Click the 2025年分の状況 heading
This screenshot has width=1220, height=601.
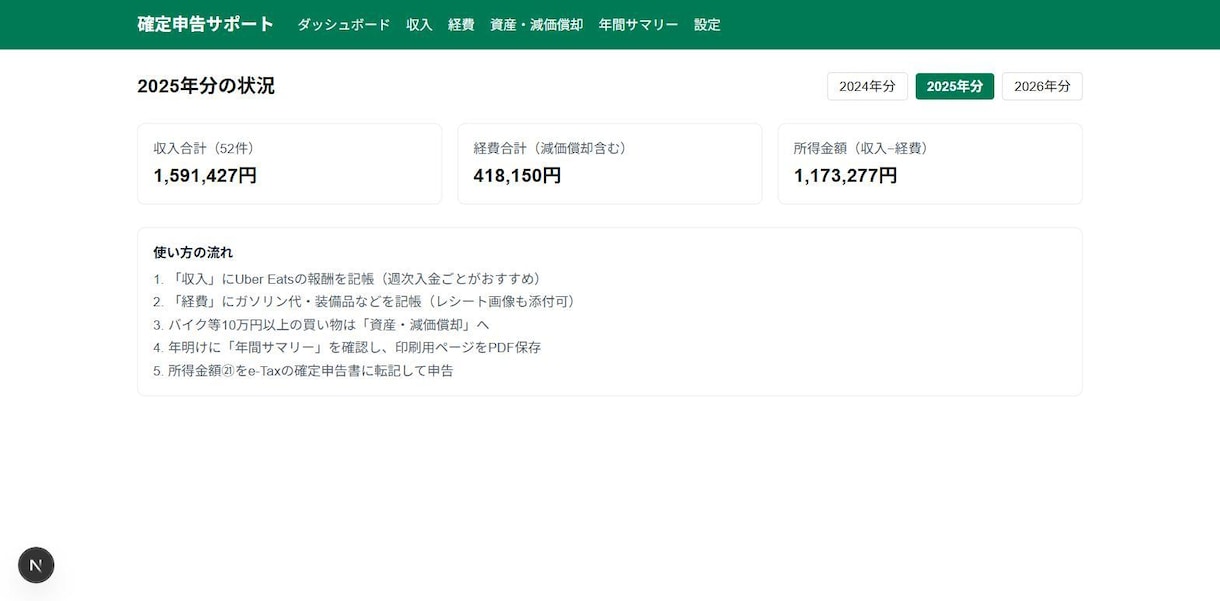pos(206,86)
